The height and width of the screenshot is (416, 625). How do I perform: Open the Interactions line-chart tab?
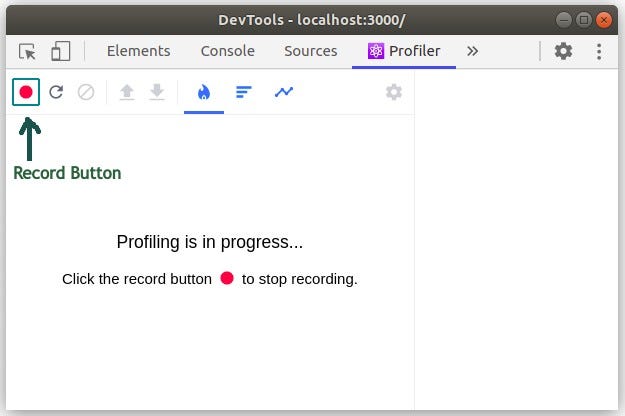click(x=284, y=92)
